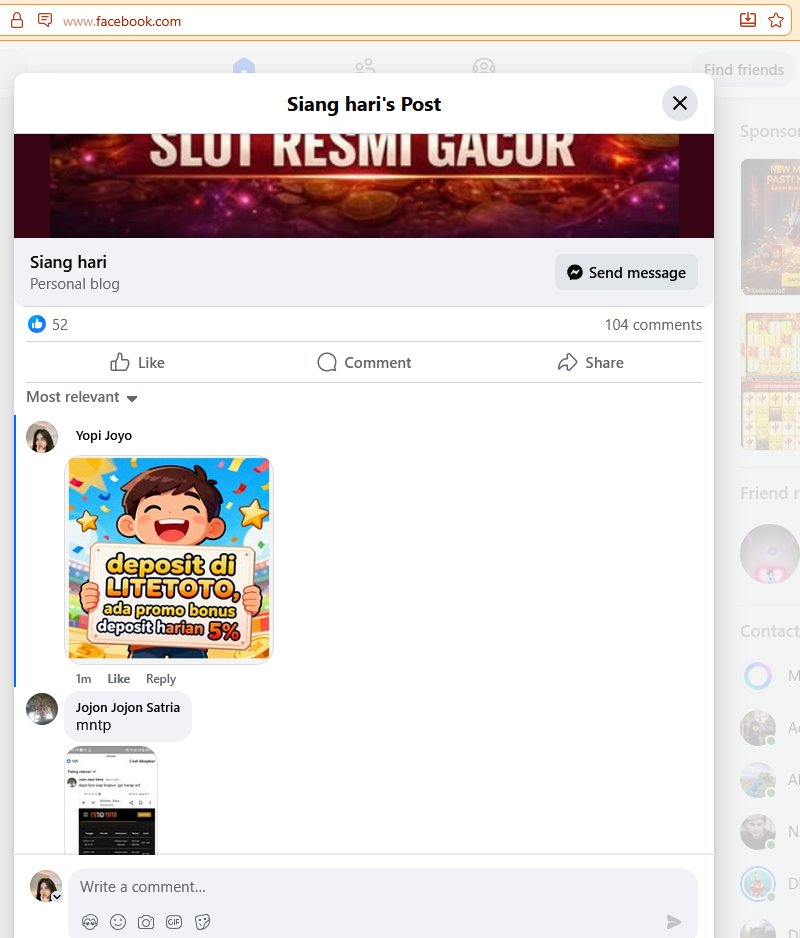This screenshot has height=938, width=800.
Task: Open the SLOT RESMI GACOR post image
Action: click(x=364, y=185)
